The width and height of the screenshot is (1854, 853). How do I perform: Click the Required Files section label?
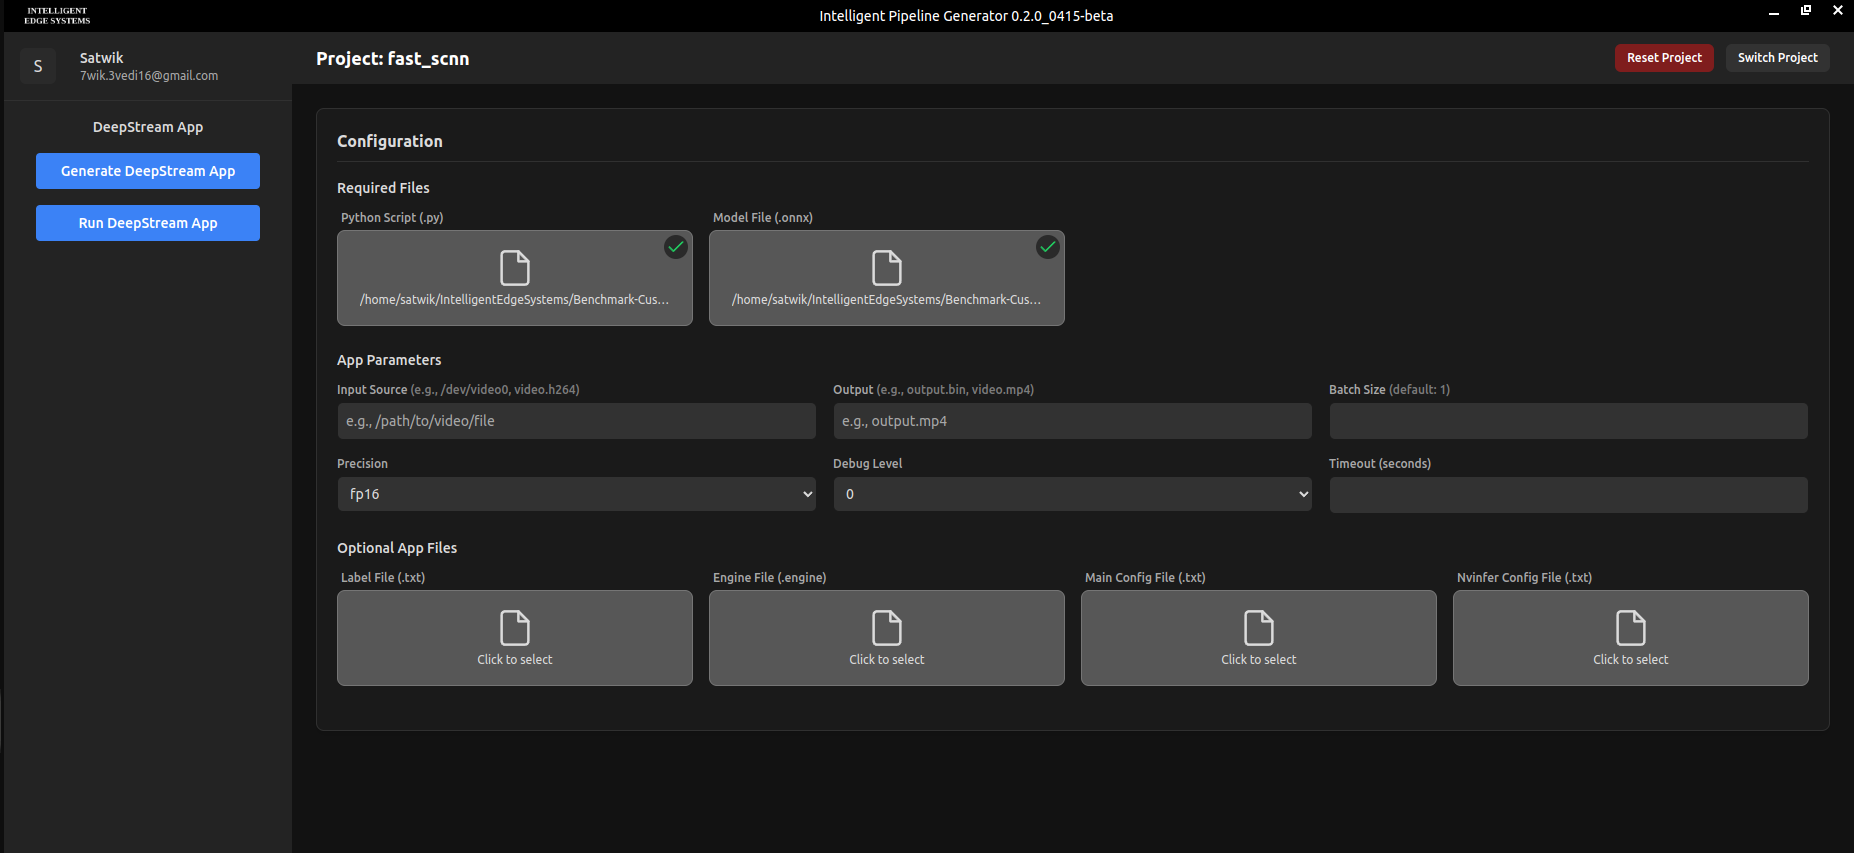[383, 188]
